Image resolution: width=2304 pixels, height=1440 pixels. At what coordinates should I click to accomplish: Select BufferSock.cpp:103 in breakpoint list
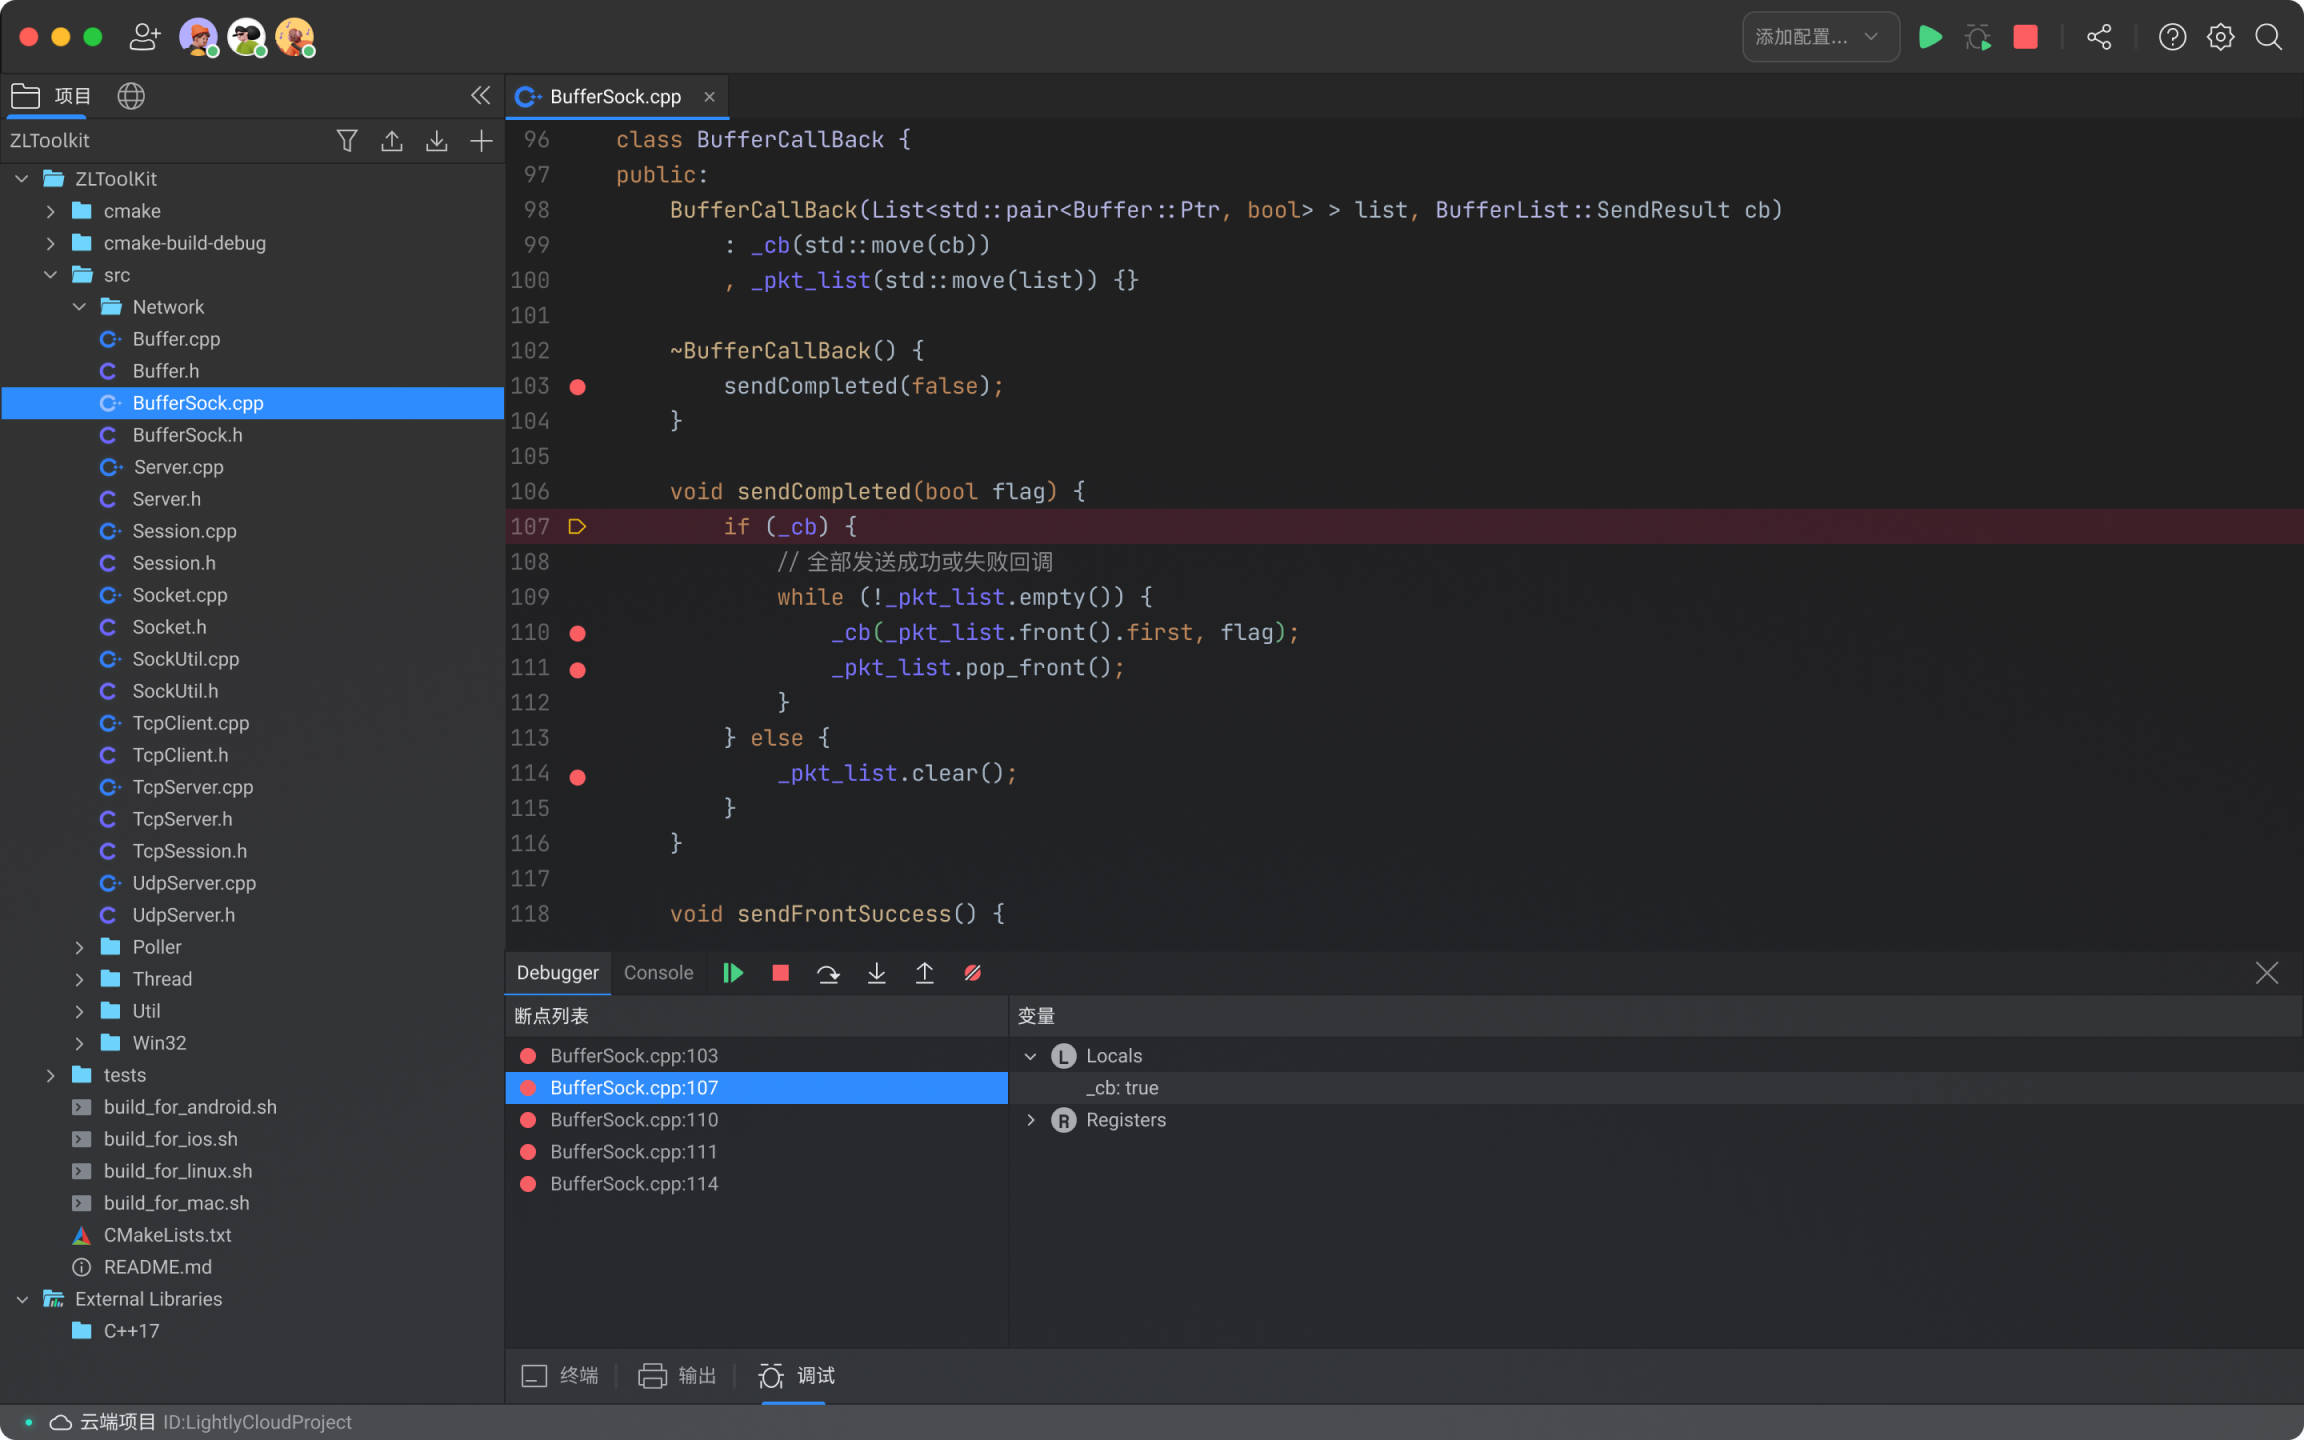pyautogui.click(x=756, y=1056)
